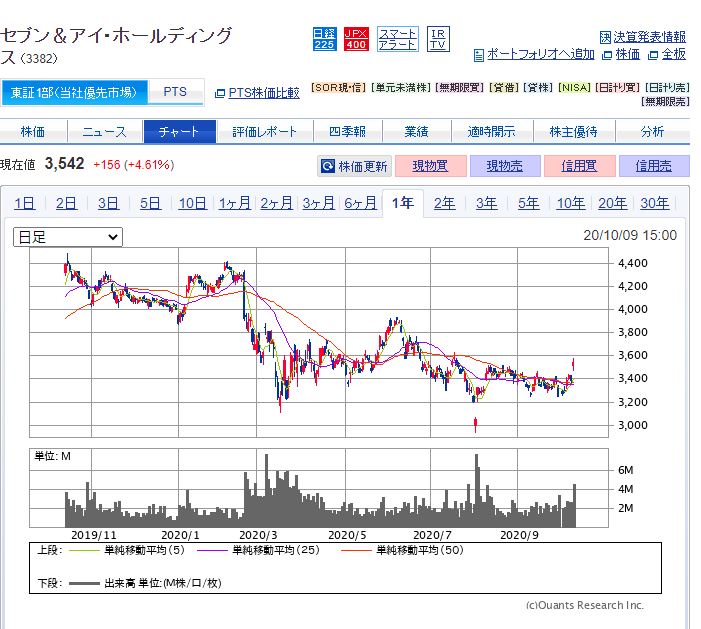Select 2日 chart period
This screenshot has width=701, height=629.
click(x=66, y=203)
